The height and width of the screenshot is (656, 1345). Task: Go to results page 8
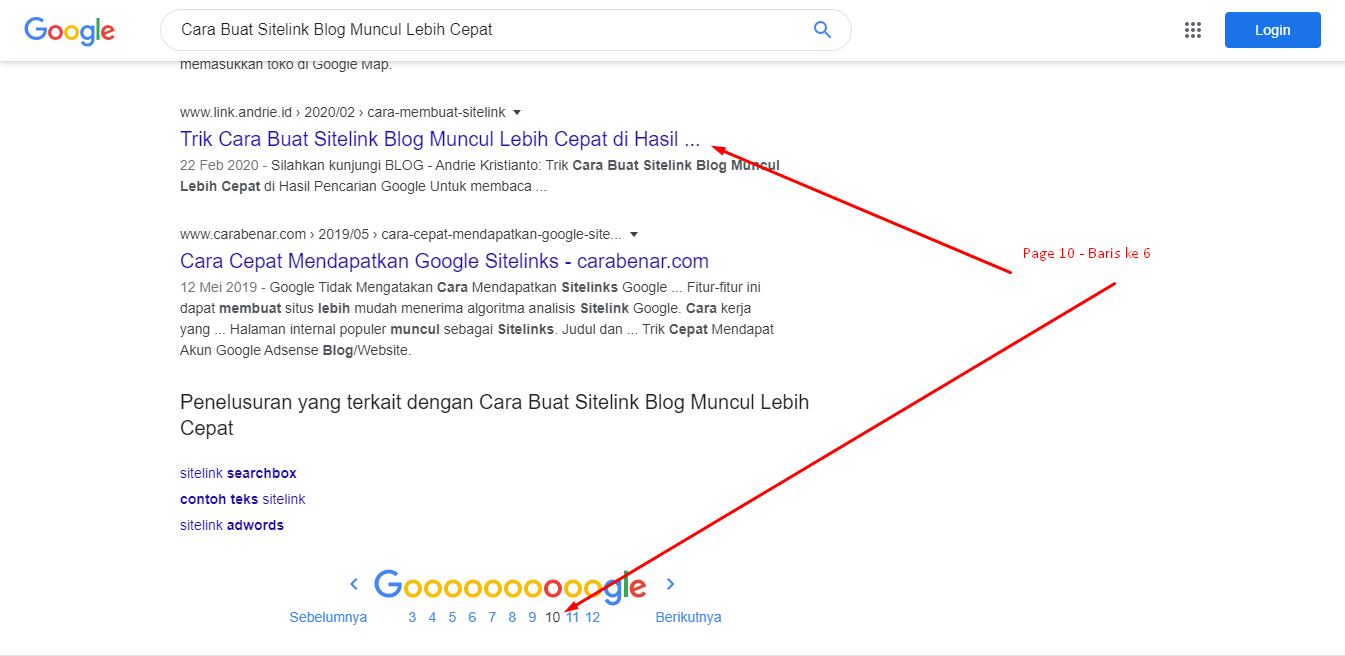point(512,617)
